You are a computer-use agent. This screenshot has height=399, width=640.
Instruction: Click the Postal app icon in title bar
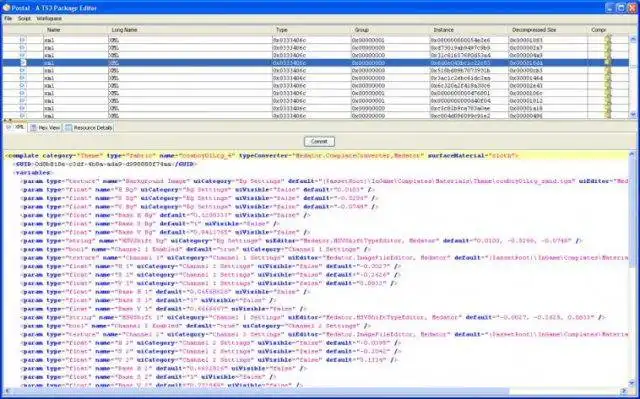click(x=6, y=7)
